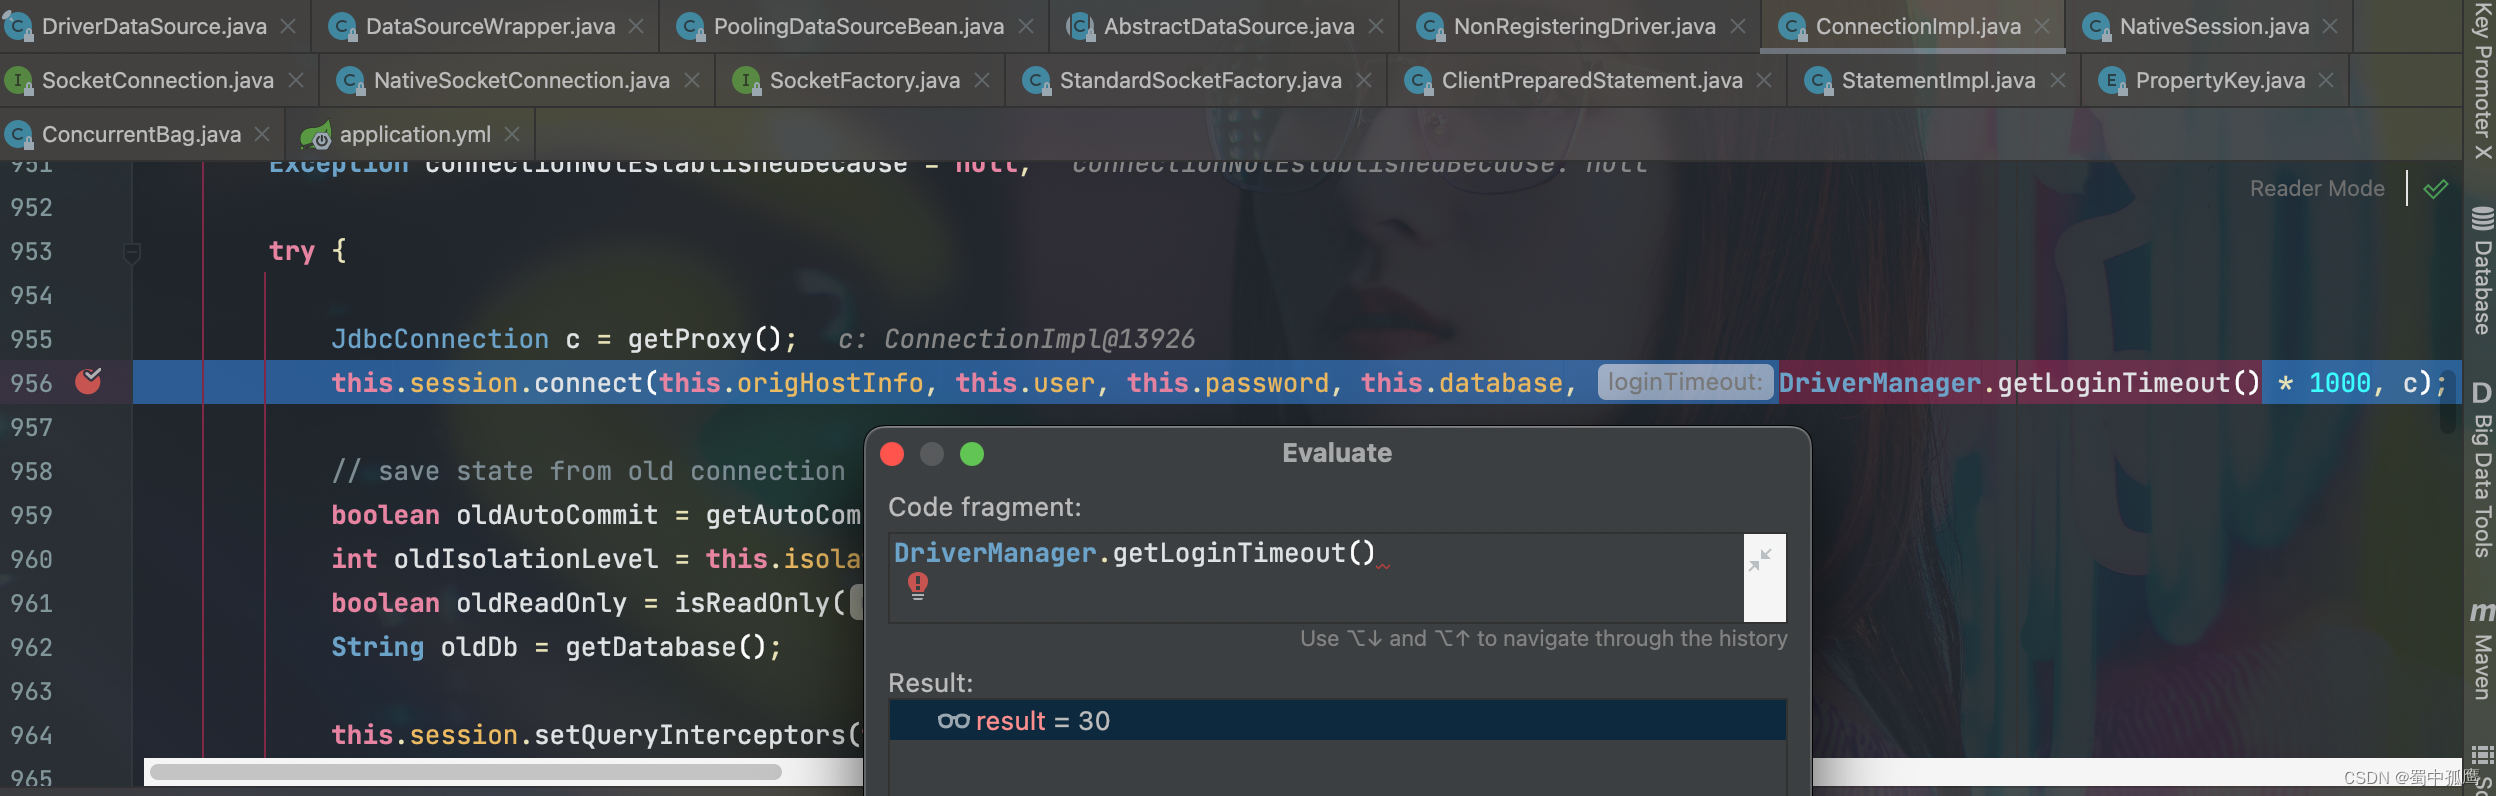Viewport: 2496px width, 796px height.
Task: Open the AbstractDataSource.java editor tab
Action: 1229,26
